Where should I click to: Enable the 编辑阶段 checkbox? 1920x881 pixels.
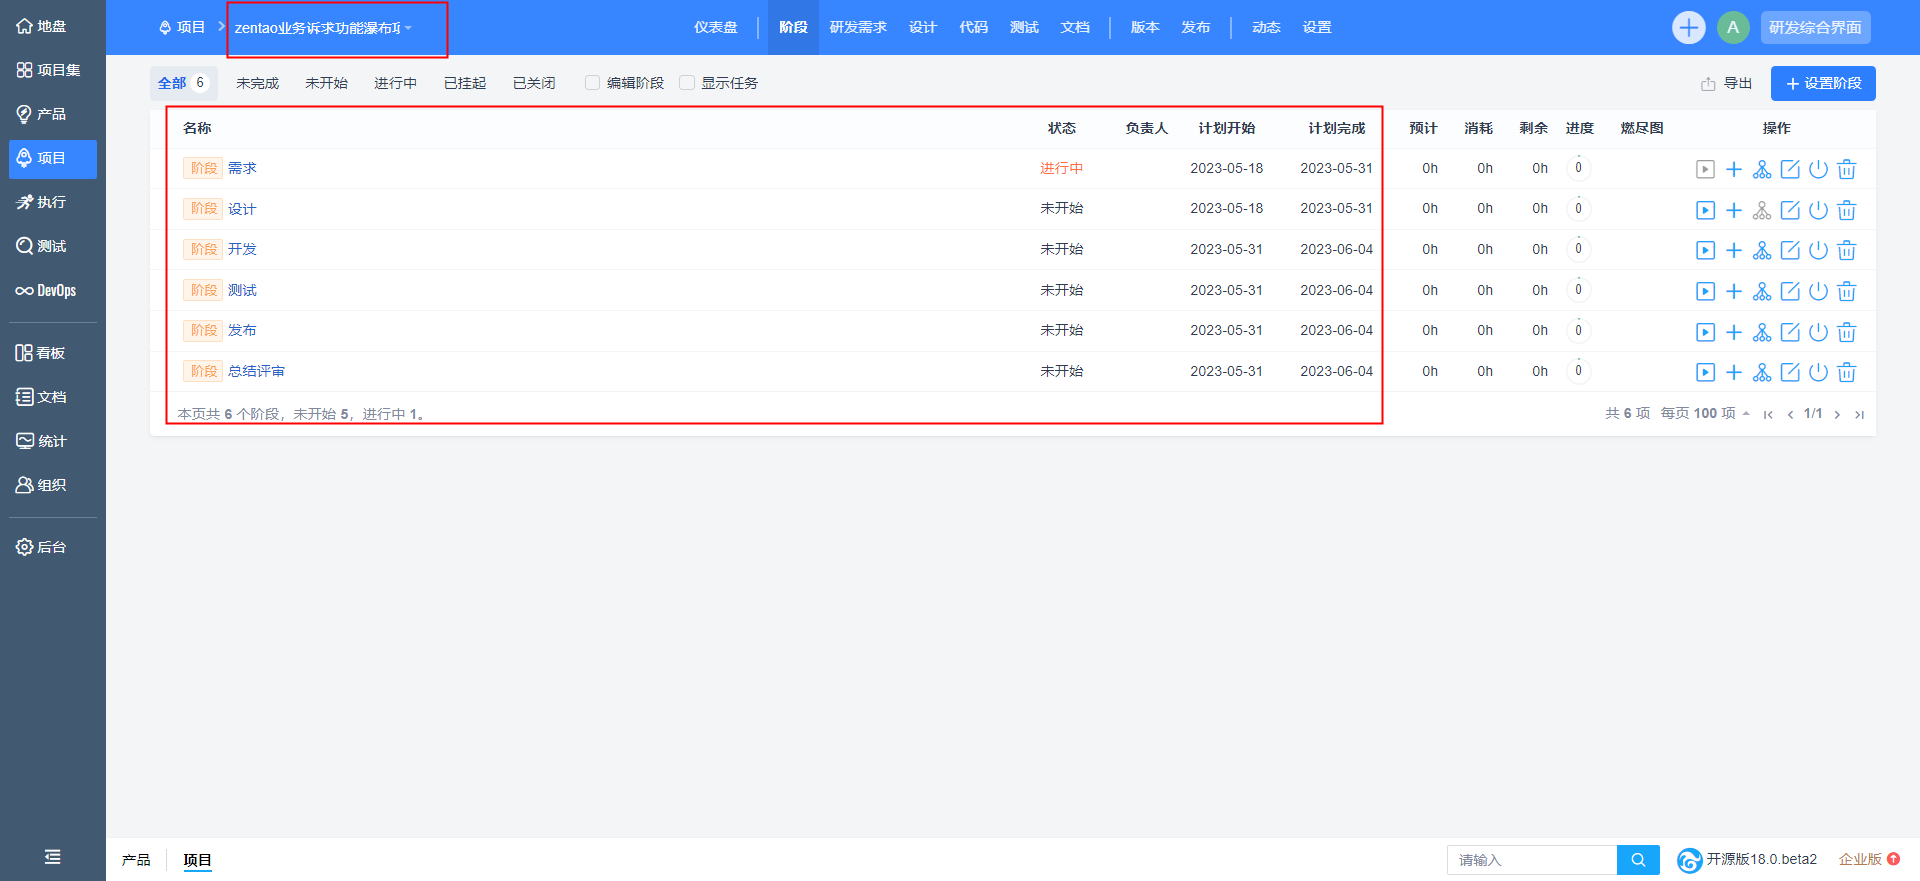[593, 83]
